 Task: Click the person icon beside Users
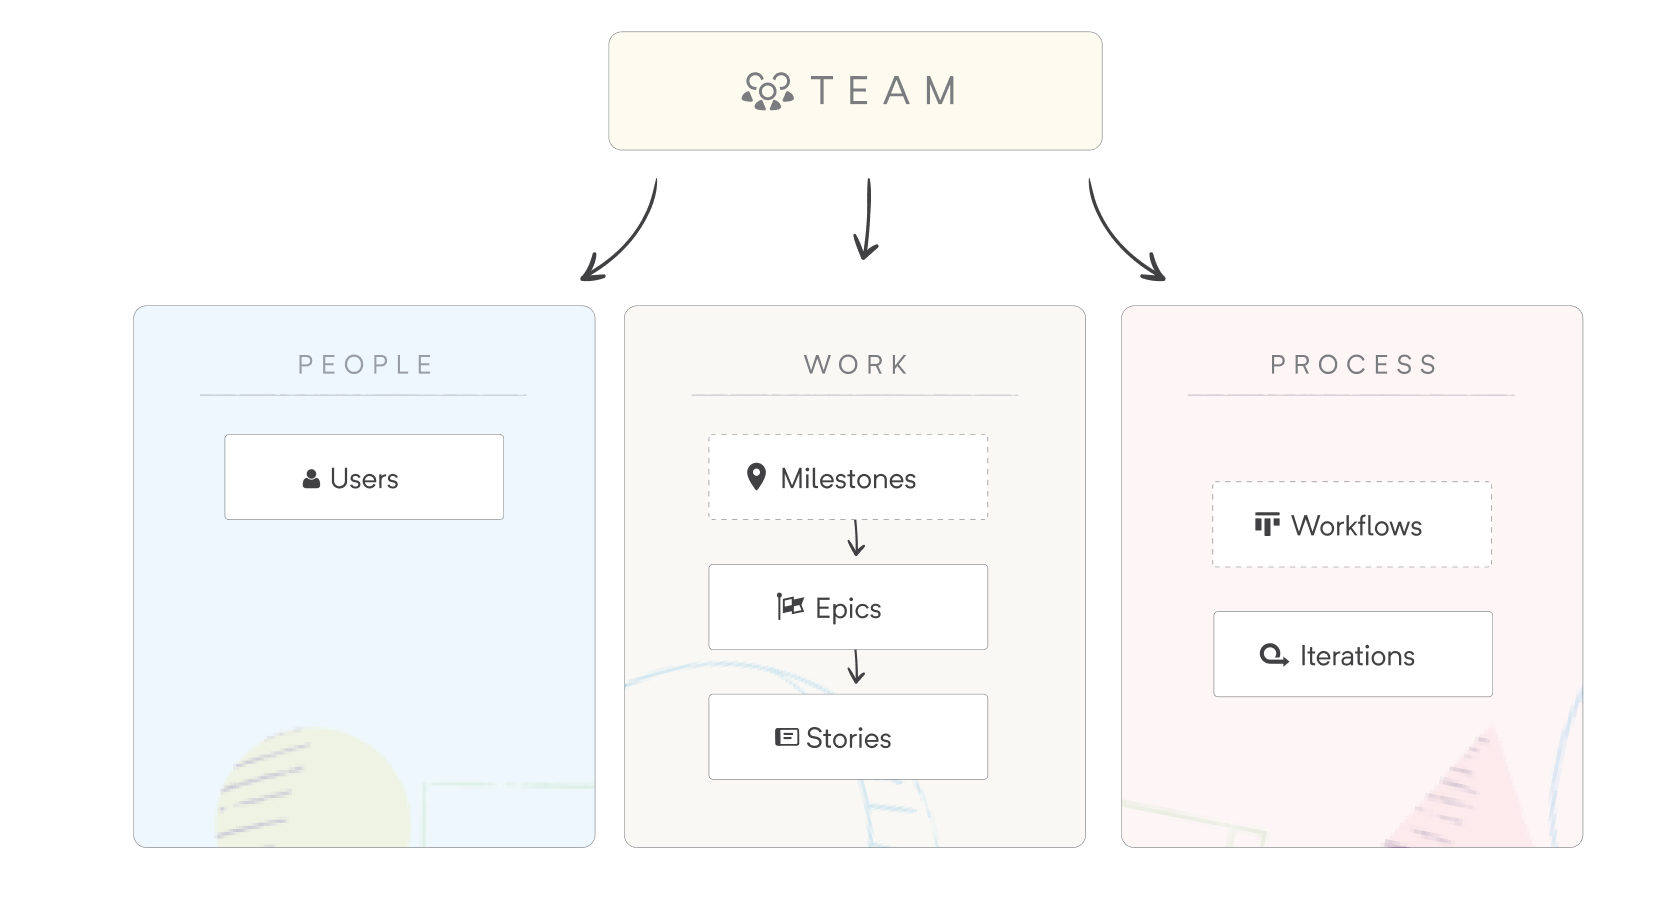(311, 480)
